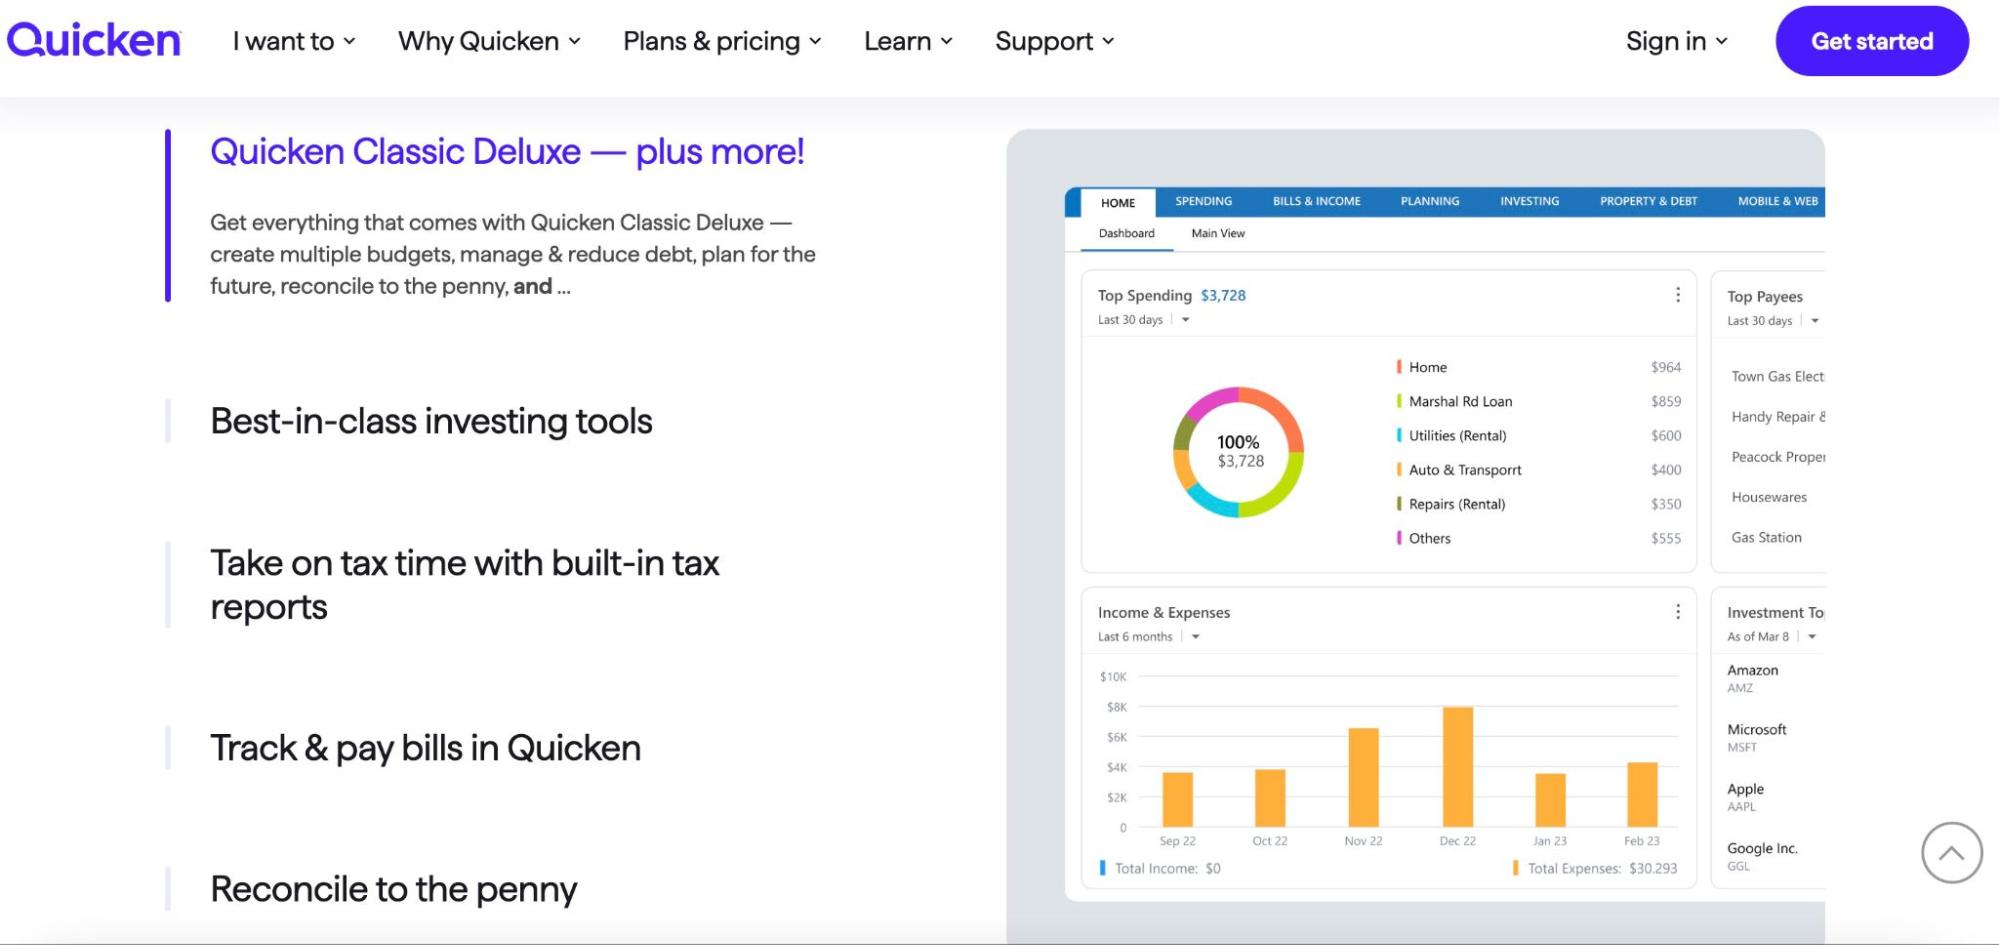
Task: Select the Utilities (Rental) category
Action: [x=1539, y=435]
